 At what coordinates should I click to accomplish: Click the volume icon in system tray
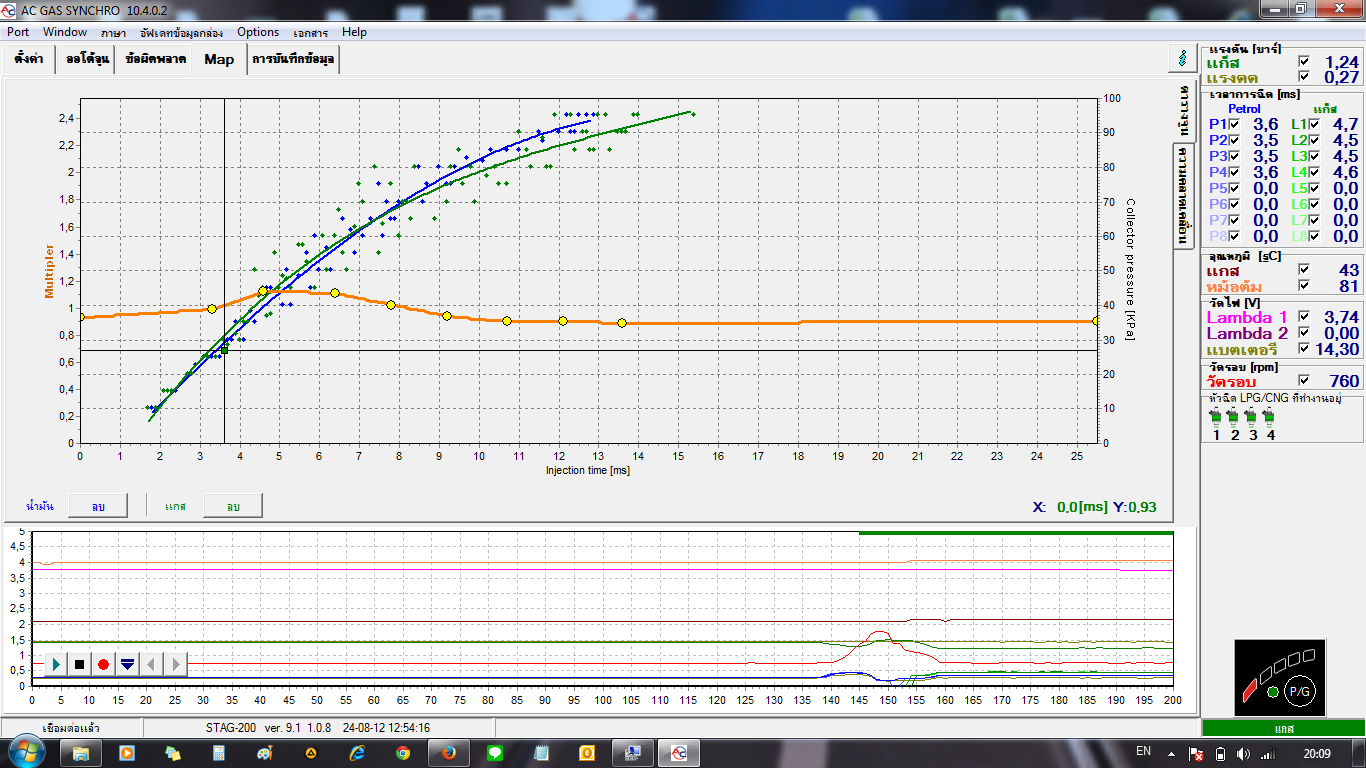pos(1242,753)
